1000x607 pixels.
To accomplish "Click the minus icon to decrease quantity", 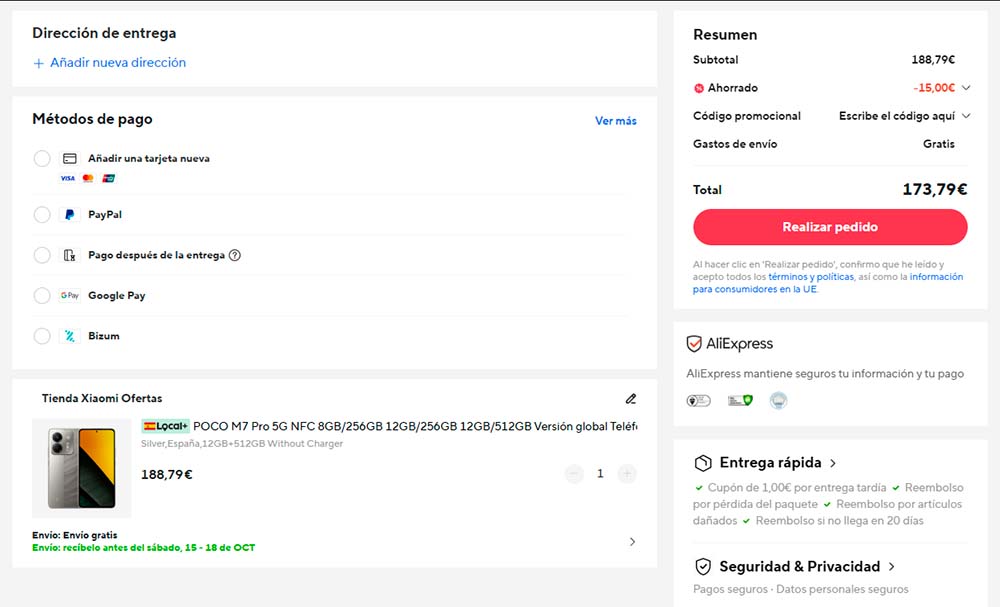I will pos(574,474).
